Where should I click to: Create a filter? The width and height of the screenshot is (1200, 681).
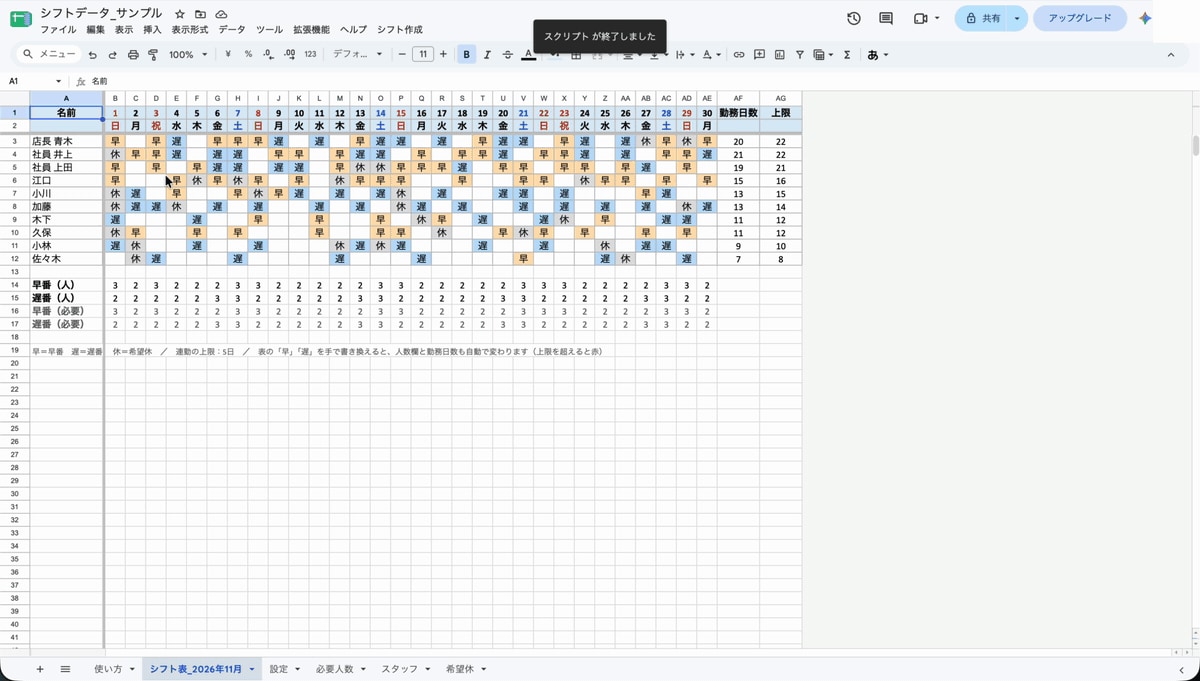click(x=800, y=55)
